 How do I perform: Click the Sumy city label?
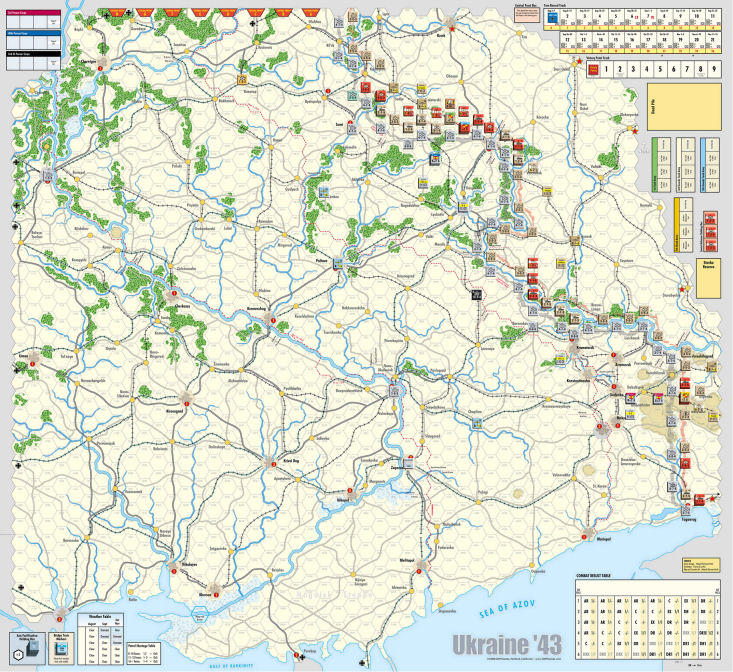340,125
